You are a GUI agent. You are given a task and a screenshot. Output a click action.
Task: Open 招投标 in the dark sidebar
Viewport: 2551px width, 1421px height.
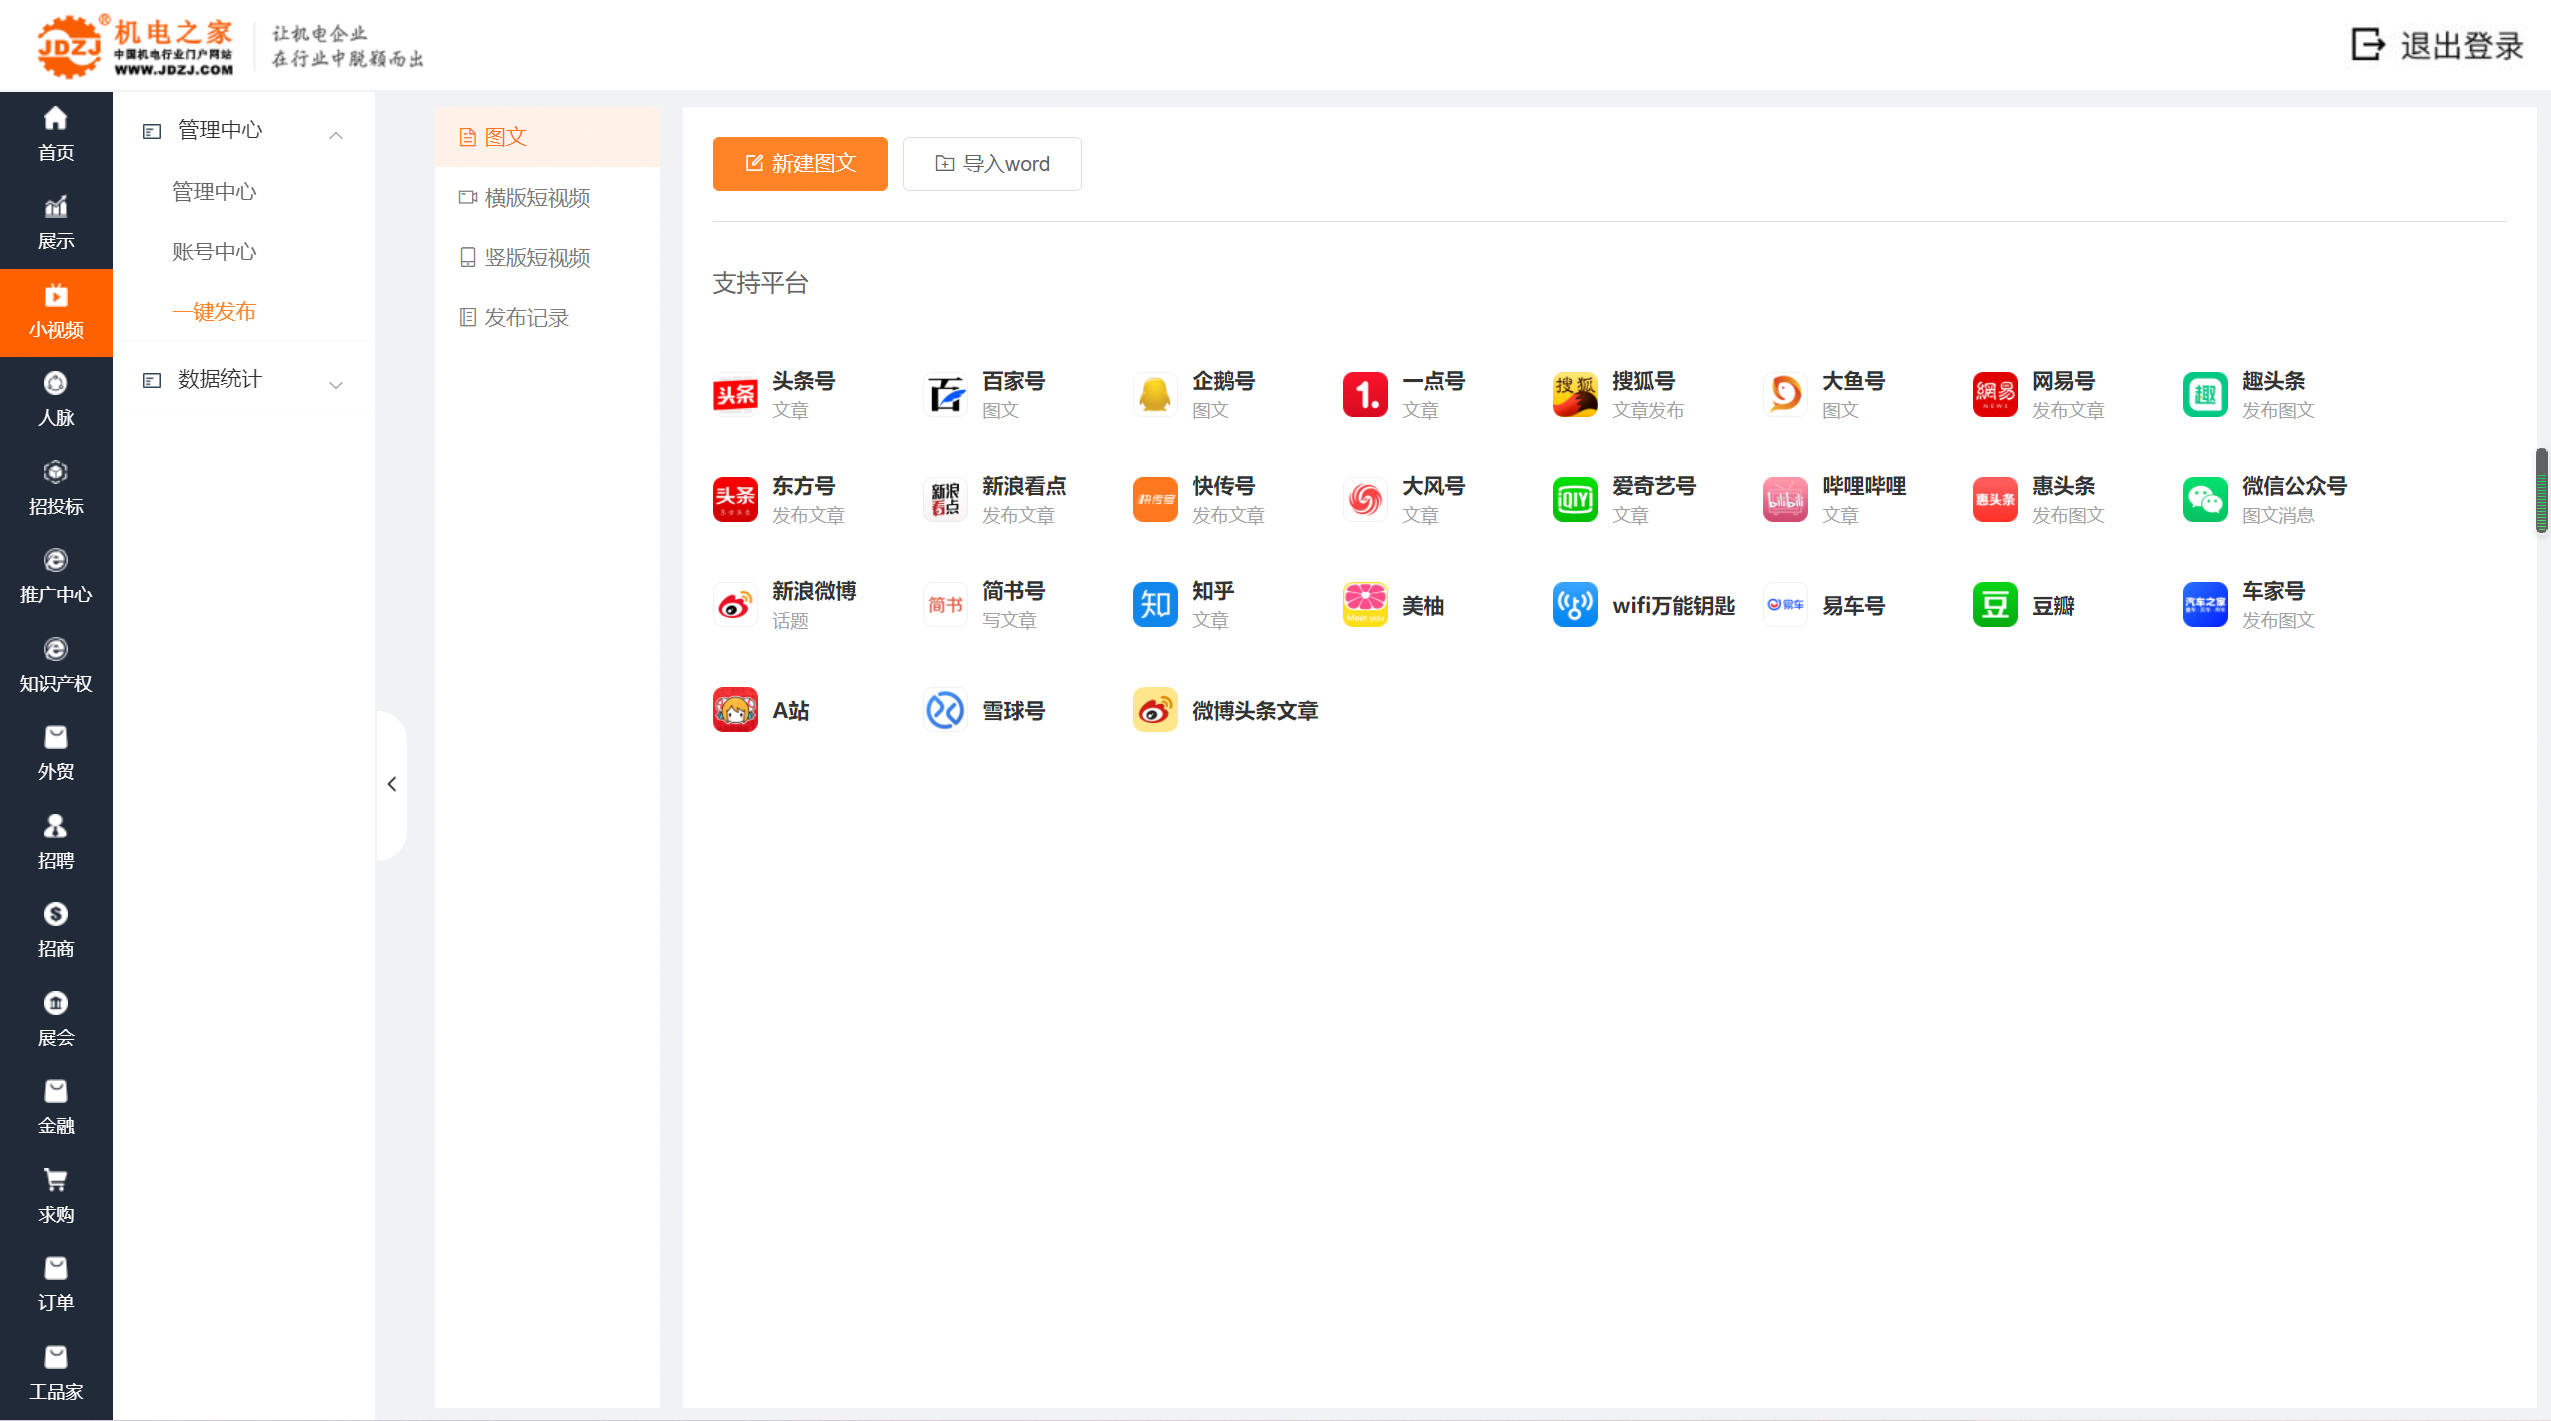click(56, 488)
